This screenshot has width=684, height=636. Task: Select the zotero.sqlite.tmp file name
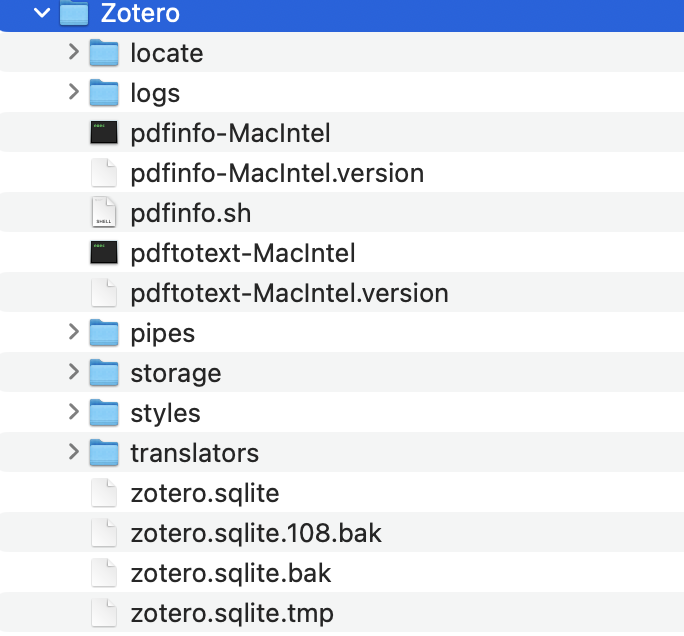click(x=232, y=614)
